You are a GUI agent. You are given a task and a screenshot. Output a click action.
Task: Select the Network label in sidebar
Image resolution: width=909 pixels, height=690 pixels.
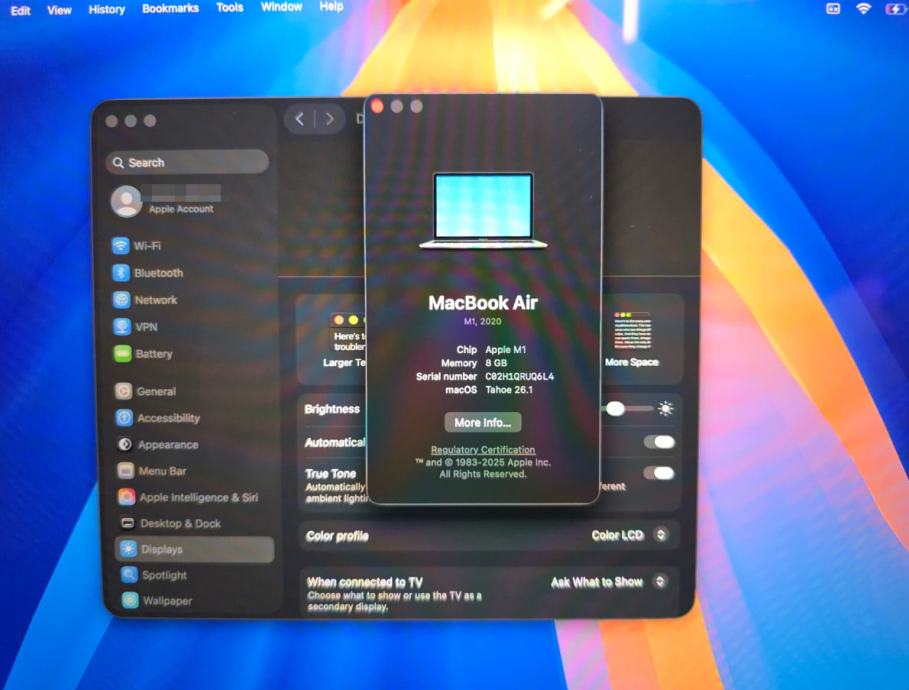tap(156, 300)
